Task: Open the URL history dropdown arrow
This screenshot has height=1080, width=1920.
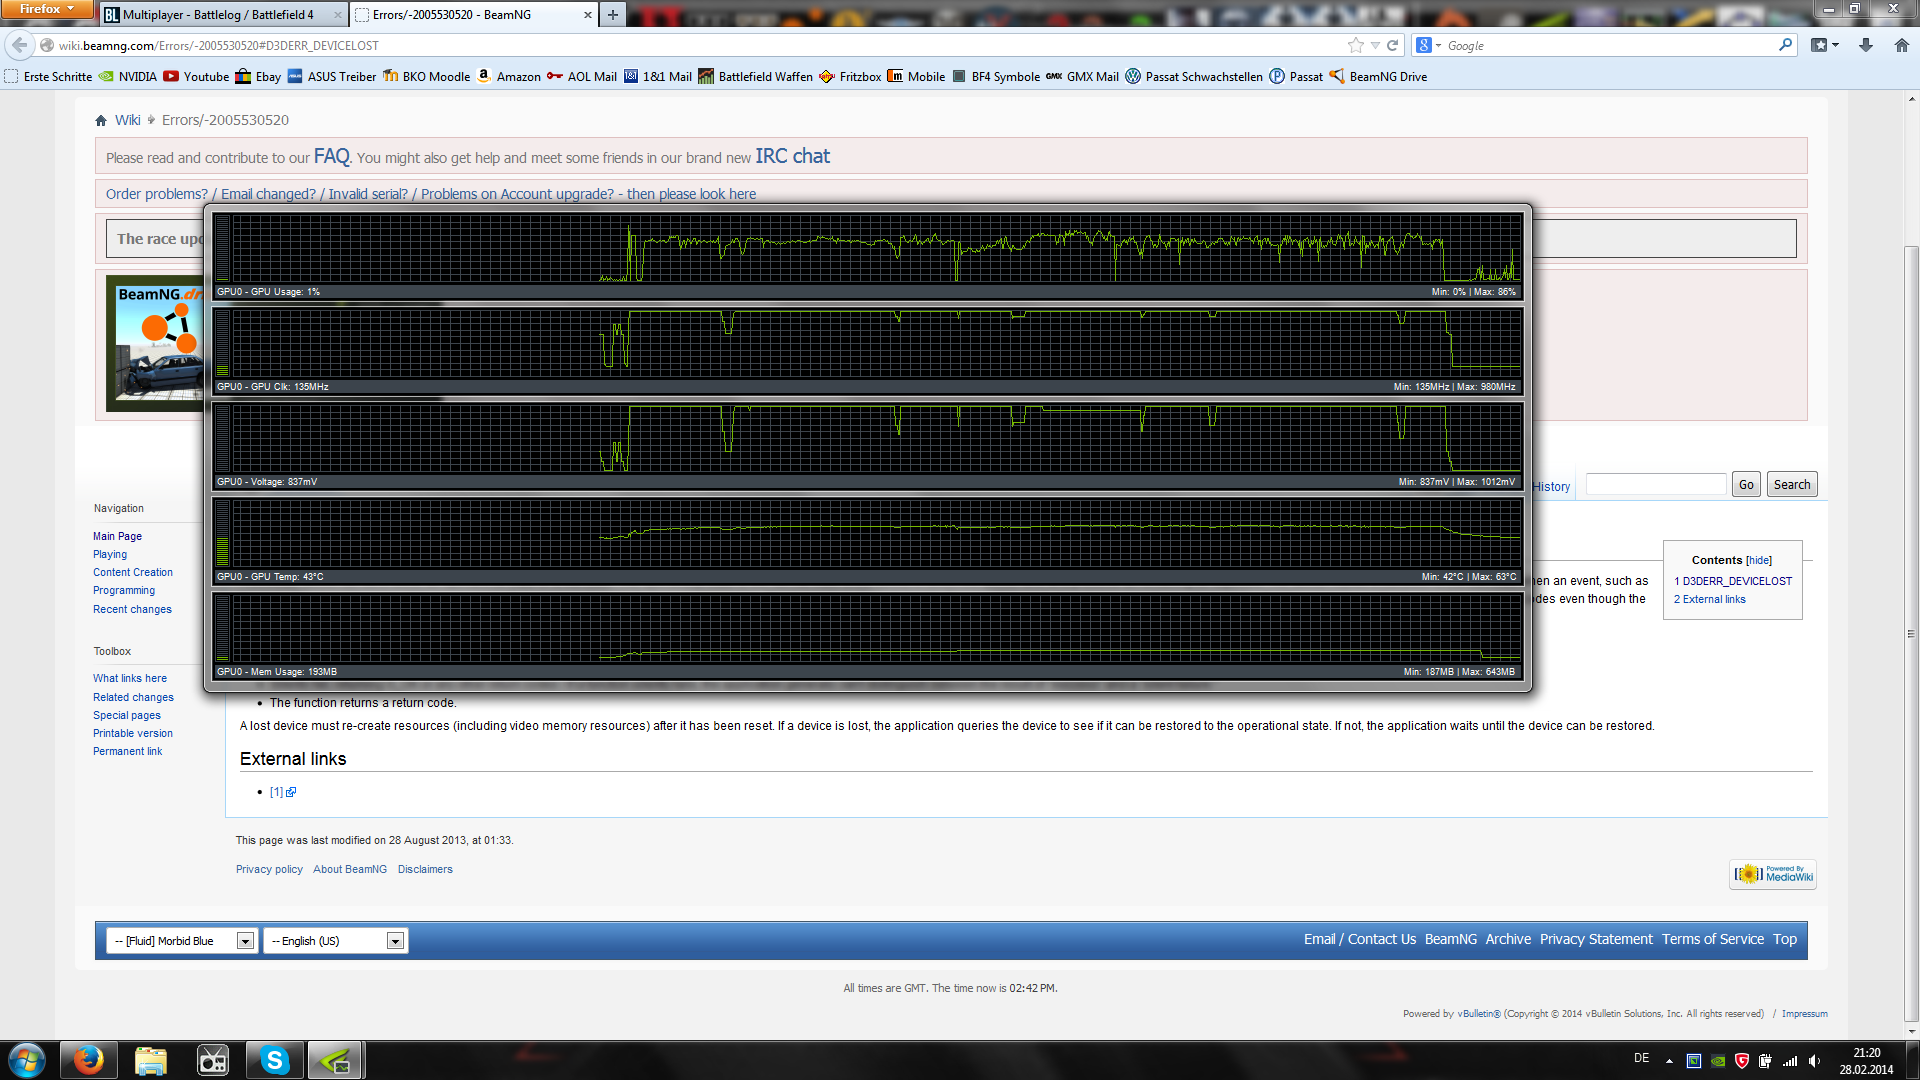Action: point(1375,45)
